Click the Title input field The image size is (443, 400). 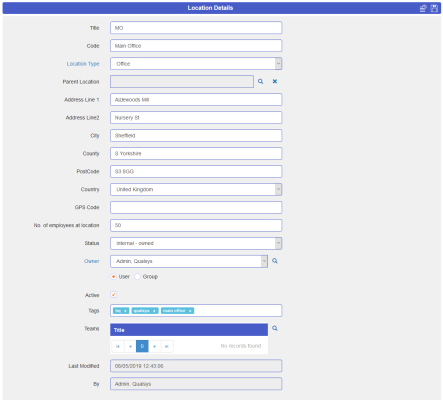(x=196, y=28)
